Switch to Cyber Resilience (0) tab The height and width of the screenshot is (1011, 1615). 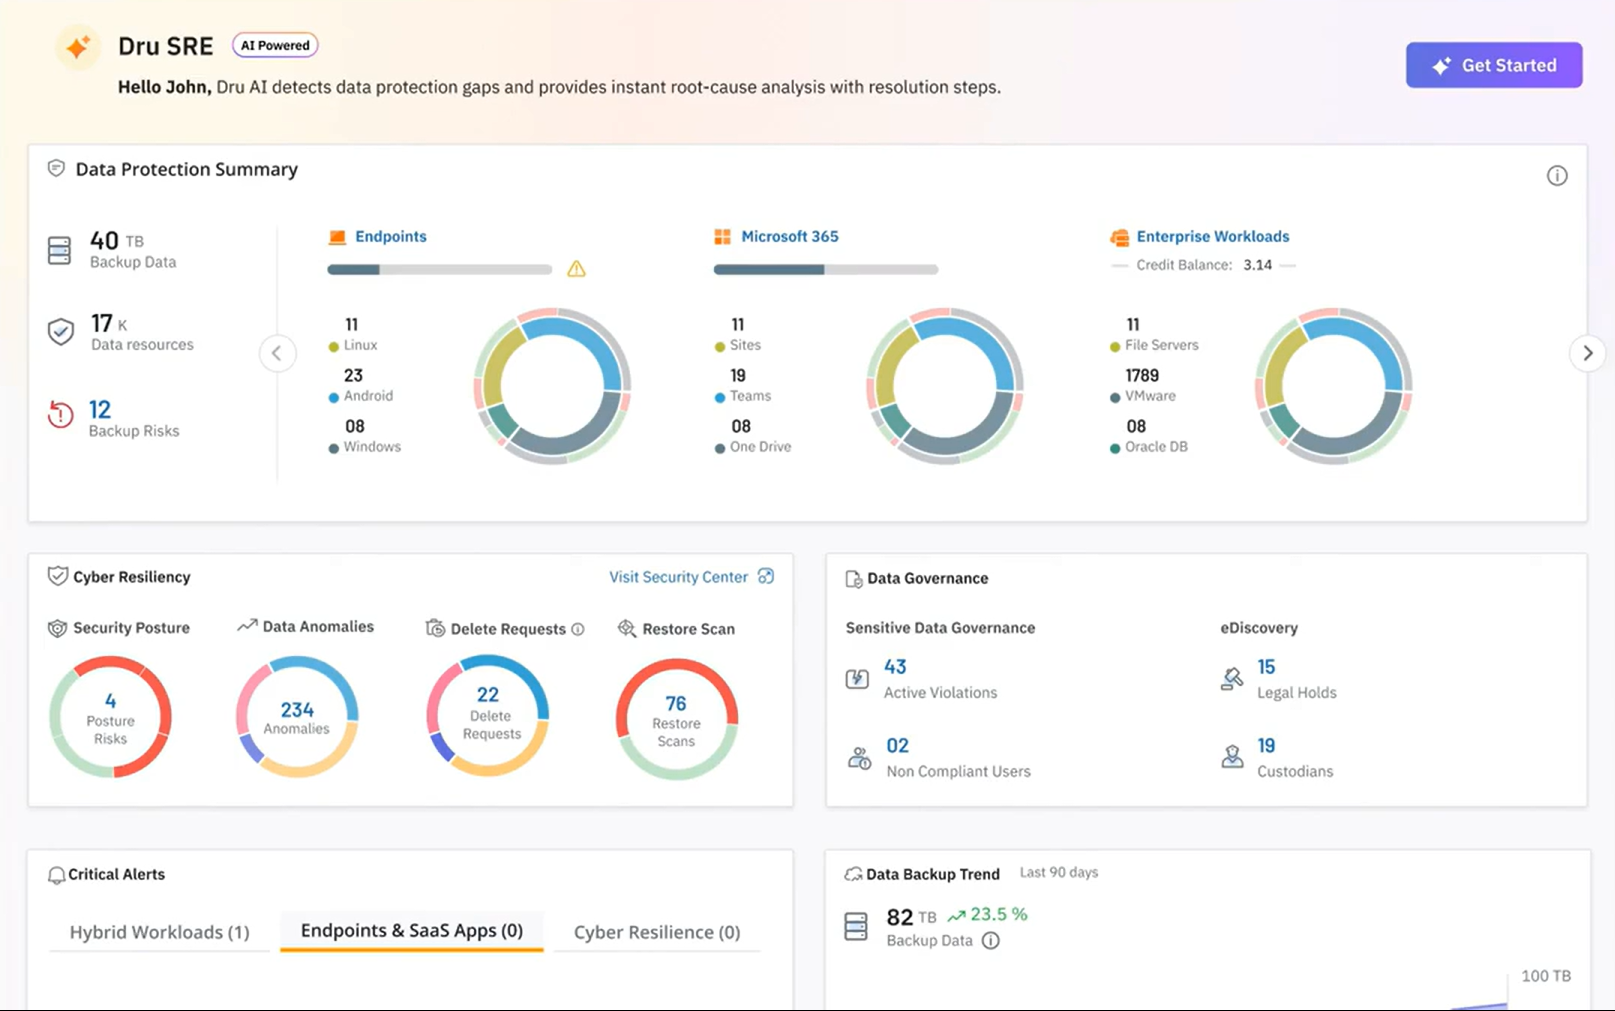pos(657,932)
